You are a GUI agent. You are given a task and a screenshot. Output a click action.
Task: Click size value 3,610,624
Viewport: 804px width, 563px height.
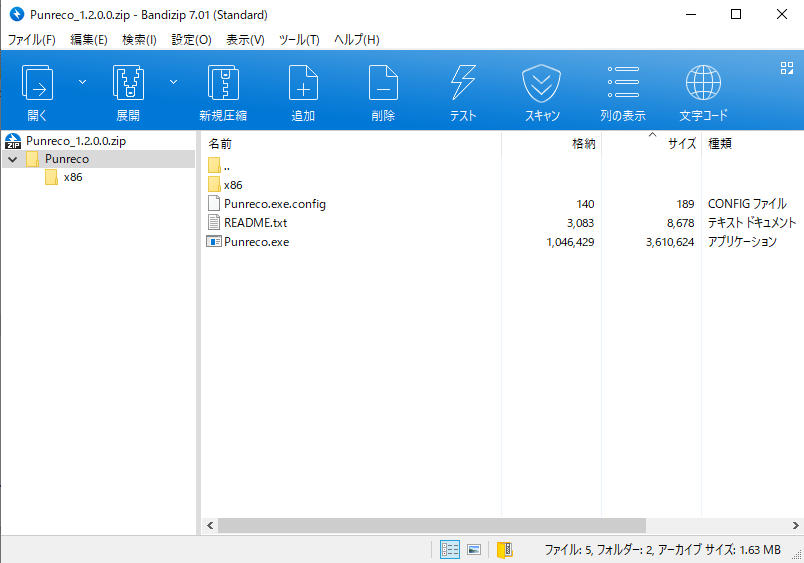[670, 242]
